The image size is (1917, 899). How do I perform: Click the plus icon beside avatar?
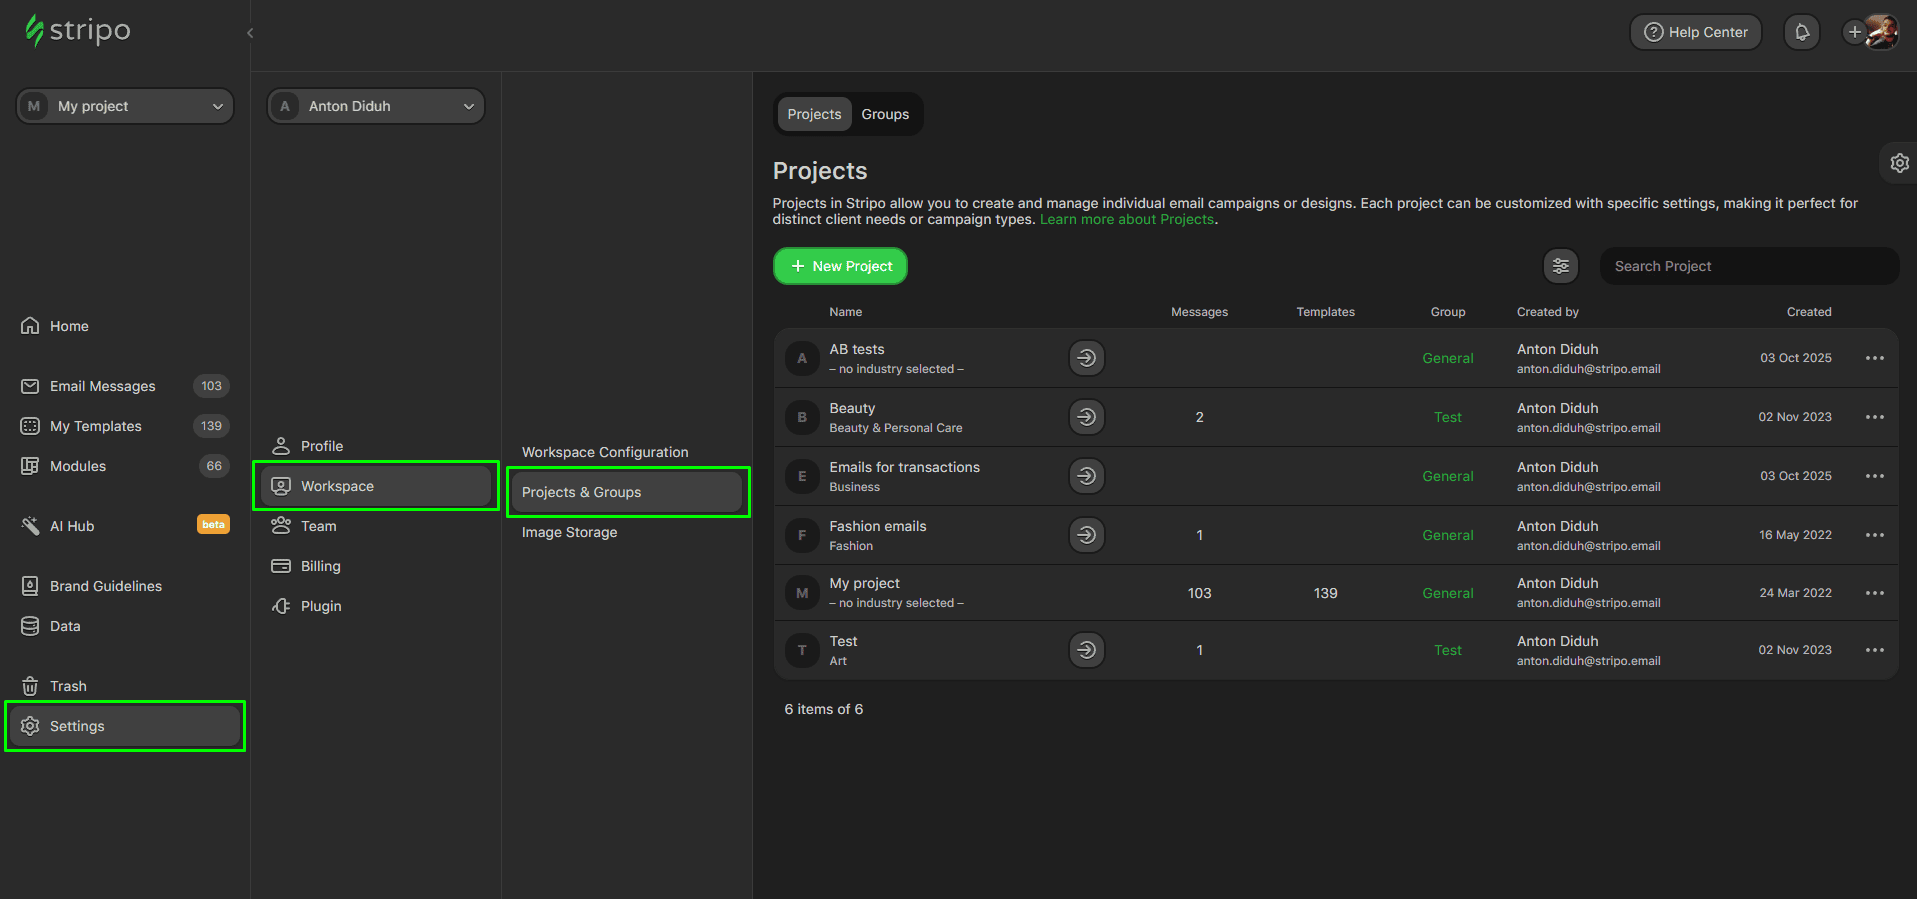click(x=1854, y=32)
